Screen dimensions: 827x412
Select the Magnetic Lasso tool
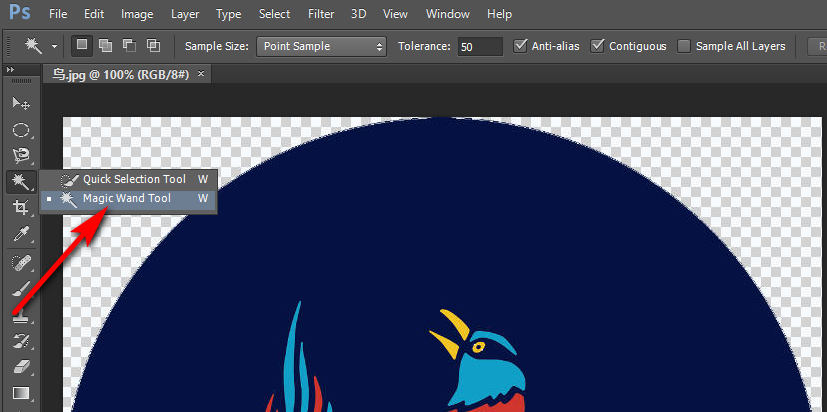tap(21, 156)
